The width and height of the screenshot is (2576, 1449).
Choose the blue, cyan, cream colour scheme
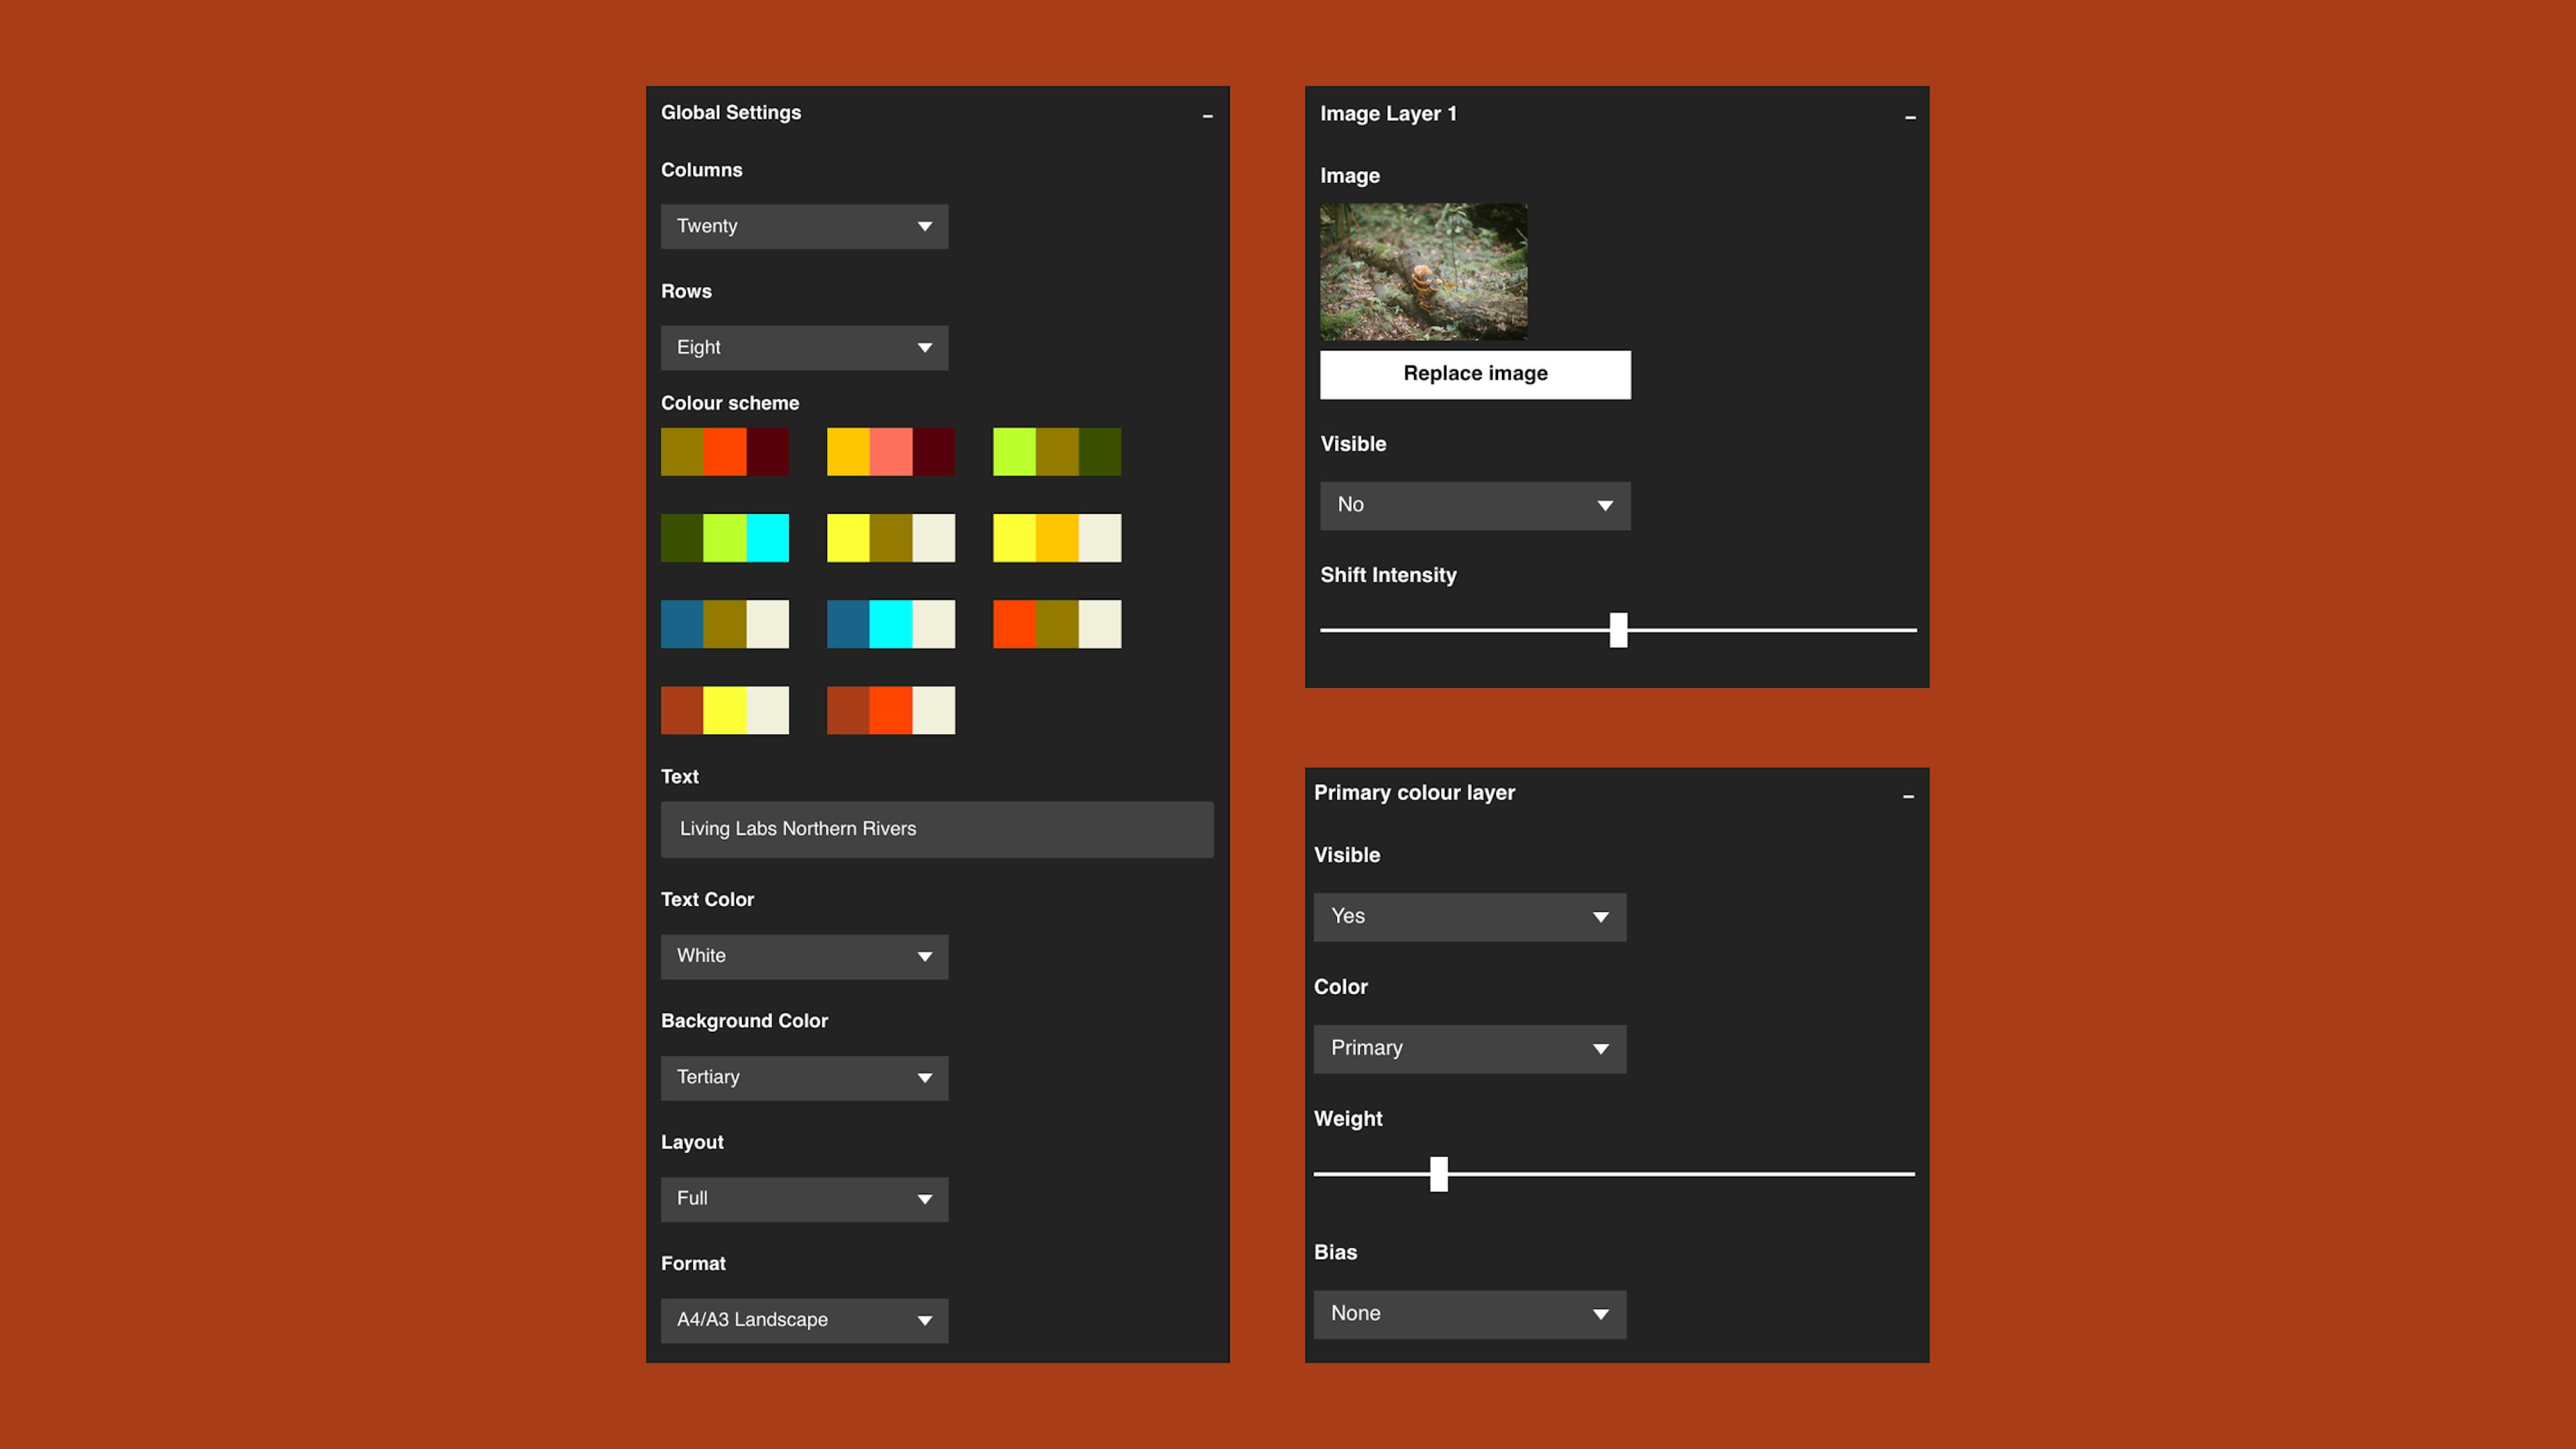[890, 623]
